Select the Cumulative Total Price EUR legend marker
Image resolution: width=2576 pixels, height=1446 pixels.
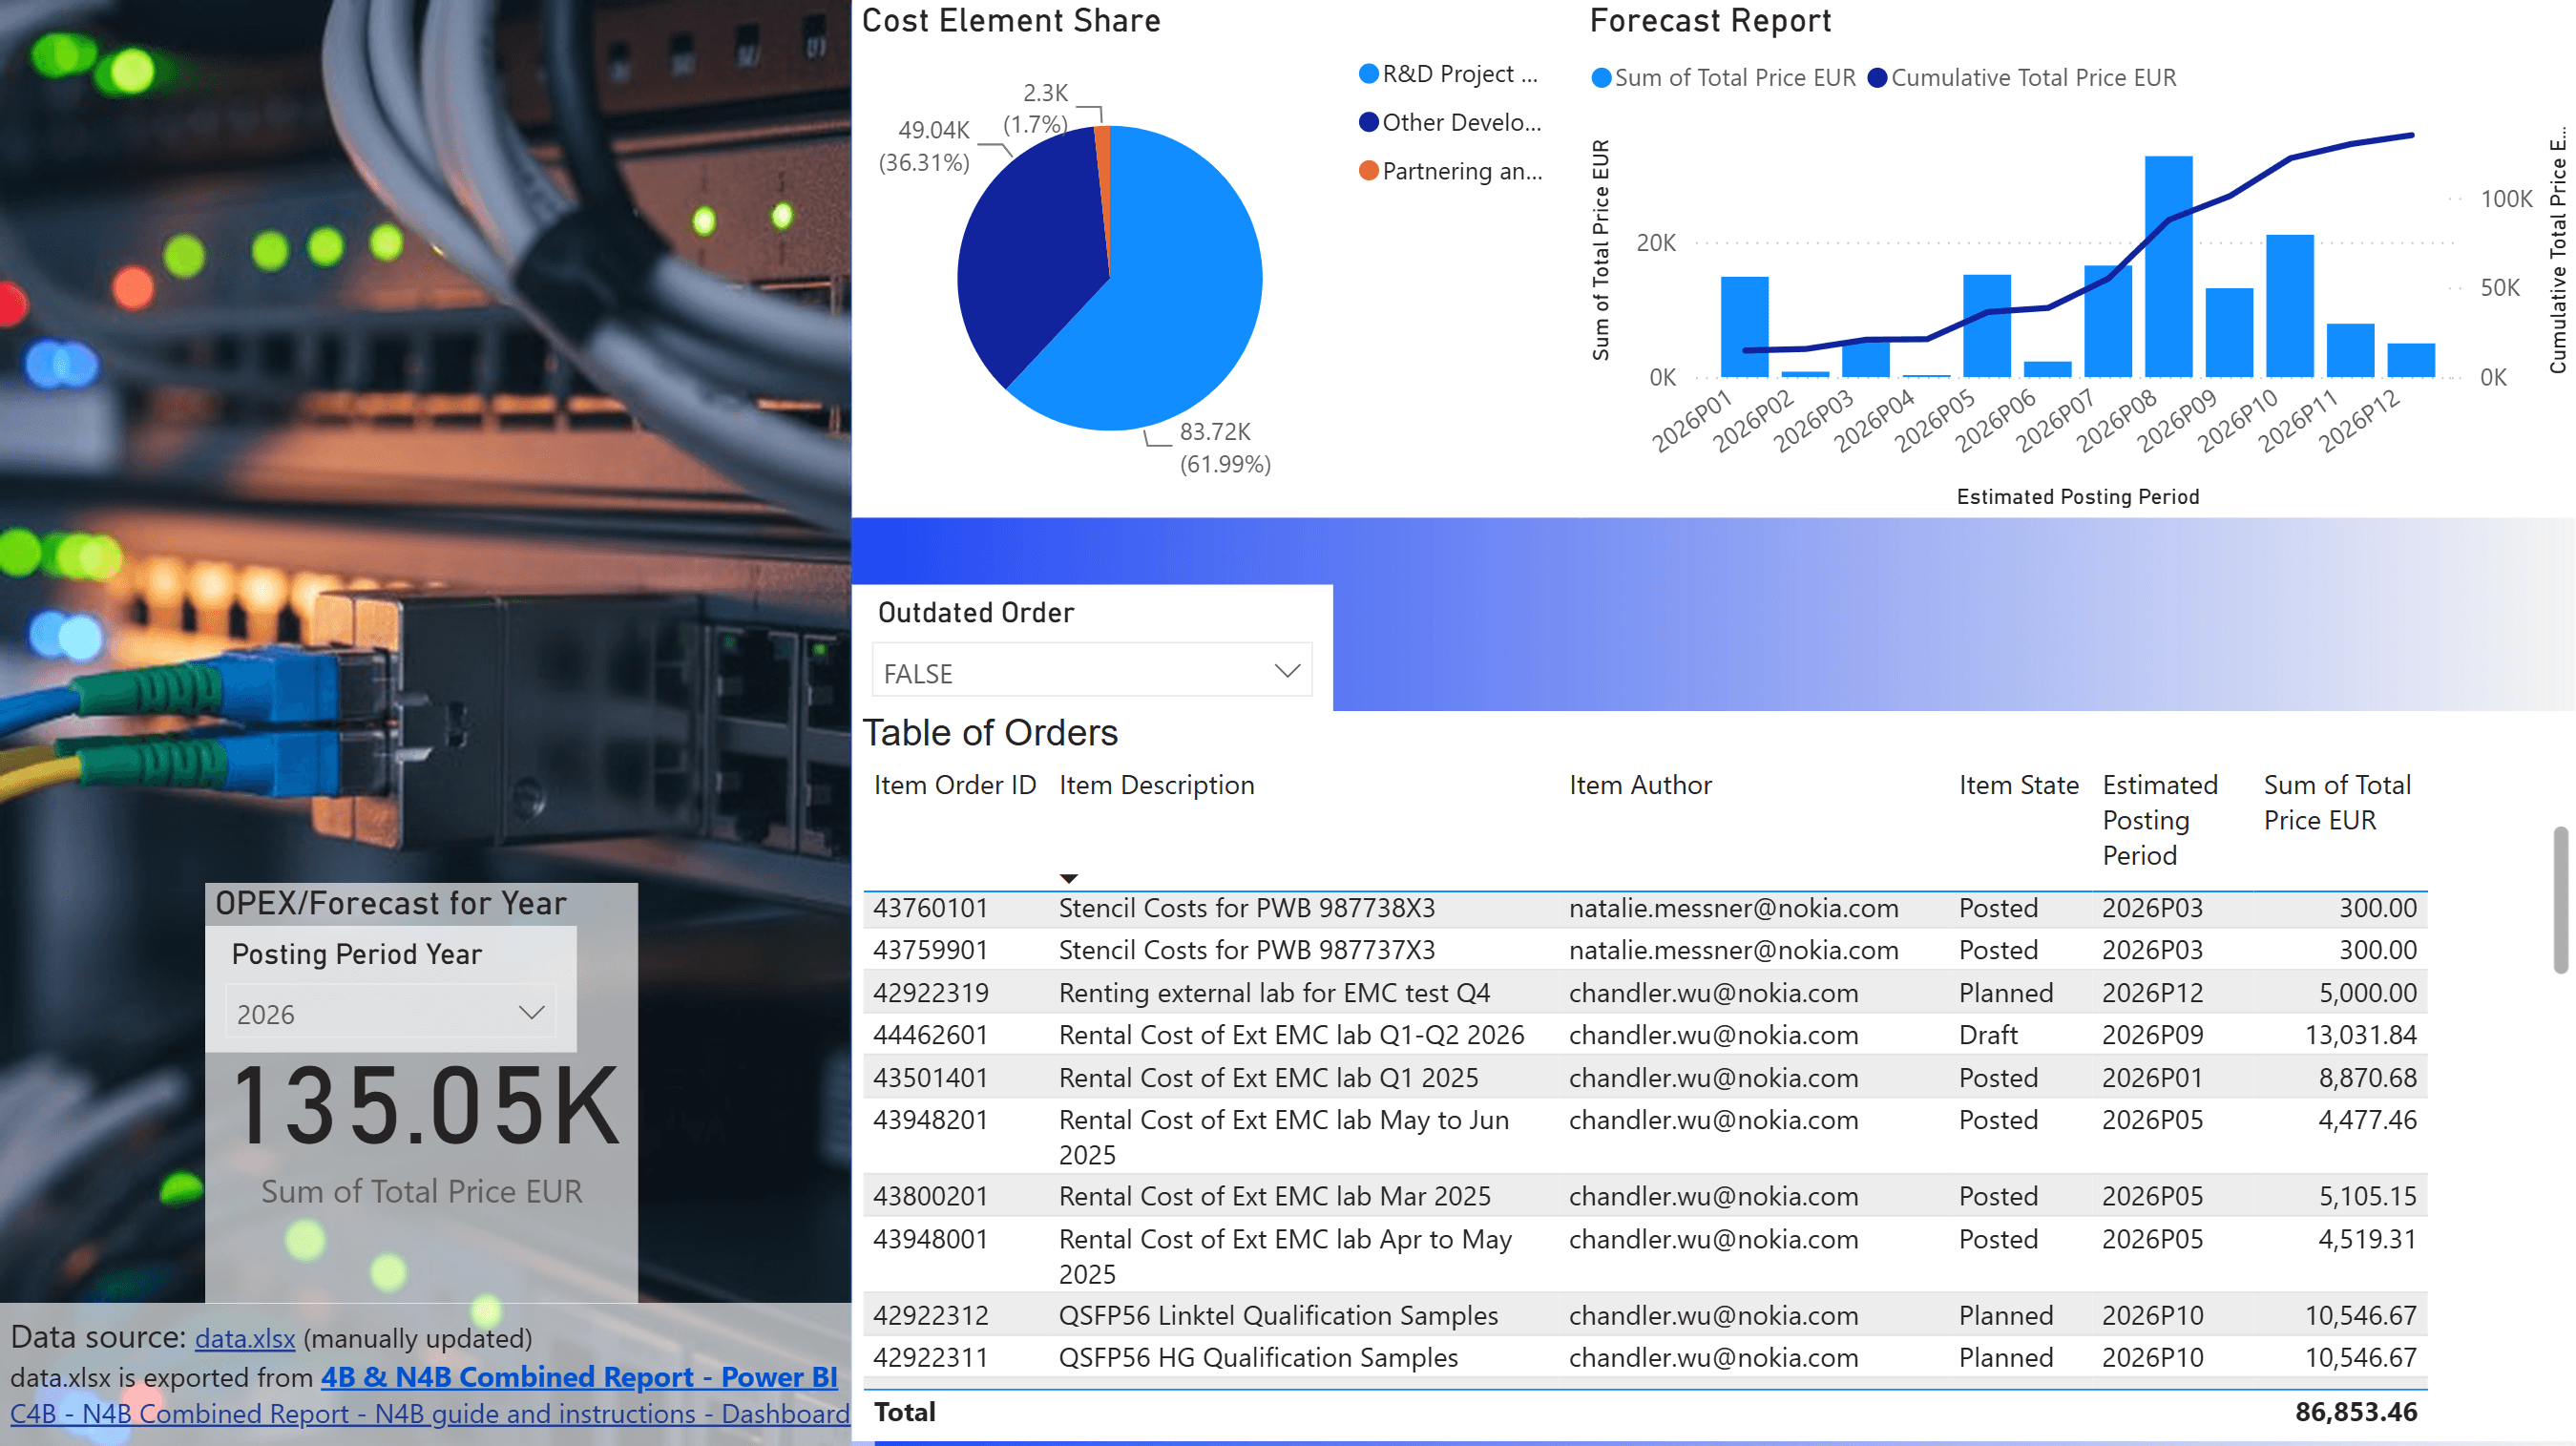point(1877,78)
